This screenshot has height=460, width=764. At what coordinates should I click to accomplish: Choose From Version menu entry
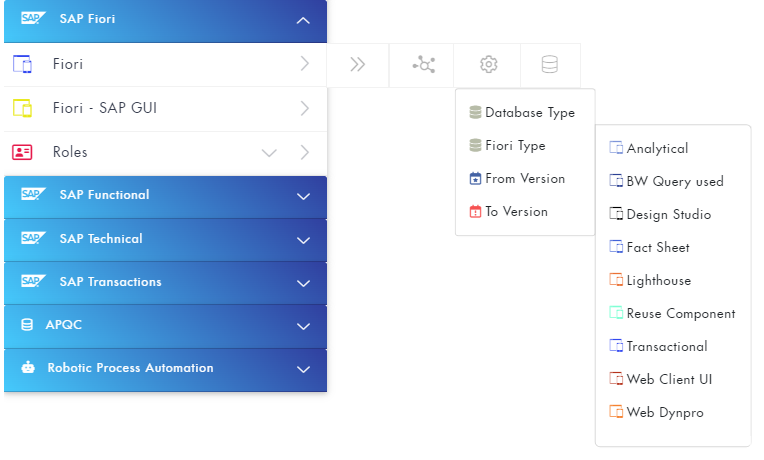[525, 178]
